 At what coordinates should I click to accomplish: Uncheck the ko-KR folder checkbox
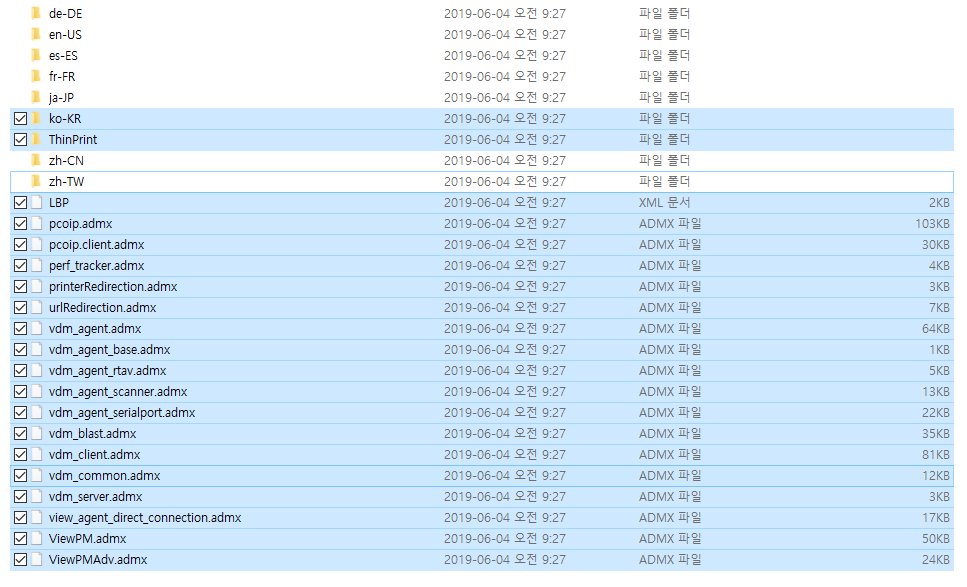(20, 118)
